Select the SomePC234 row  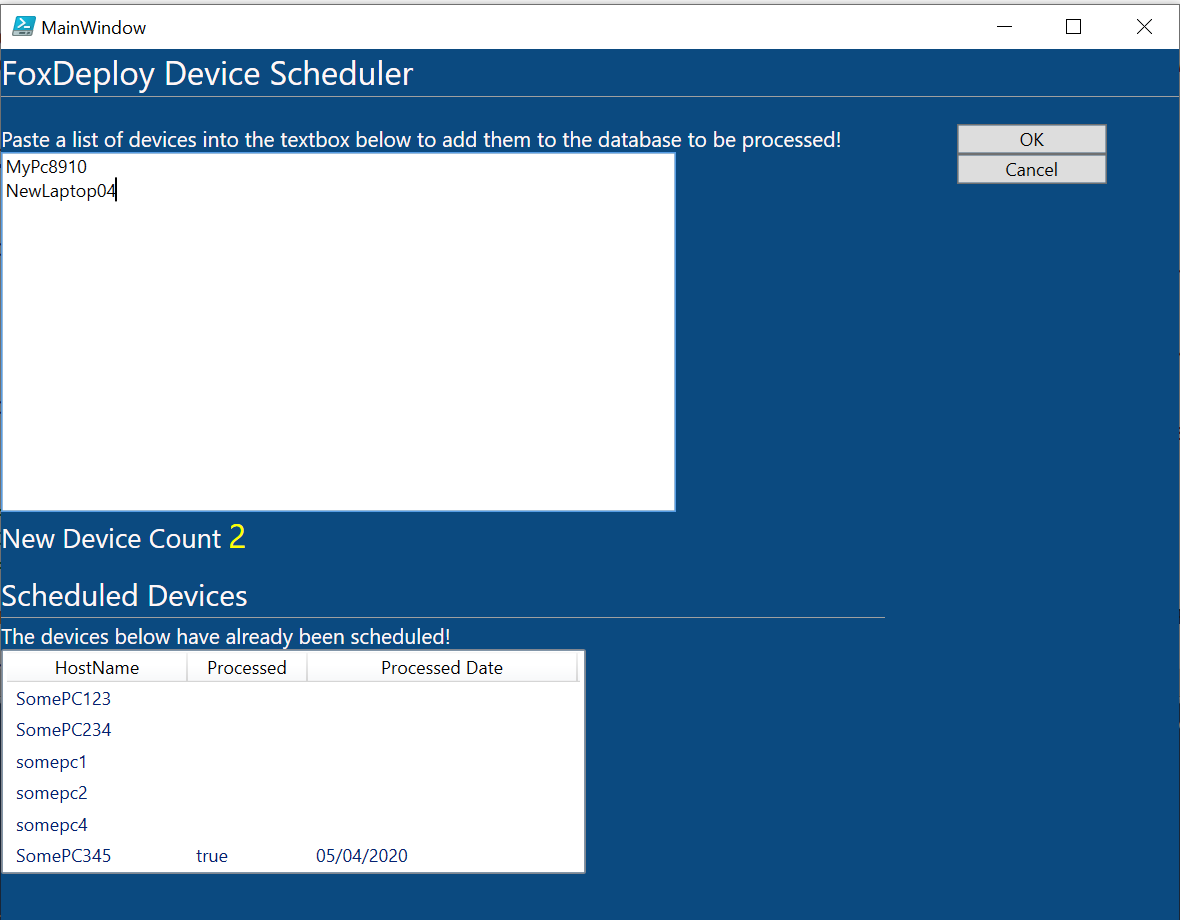point(293,730)
